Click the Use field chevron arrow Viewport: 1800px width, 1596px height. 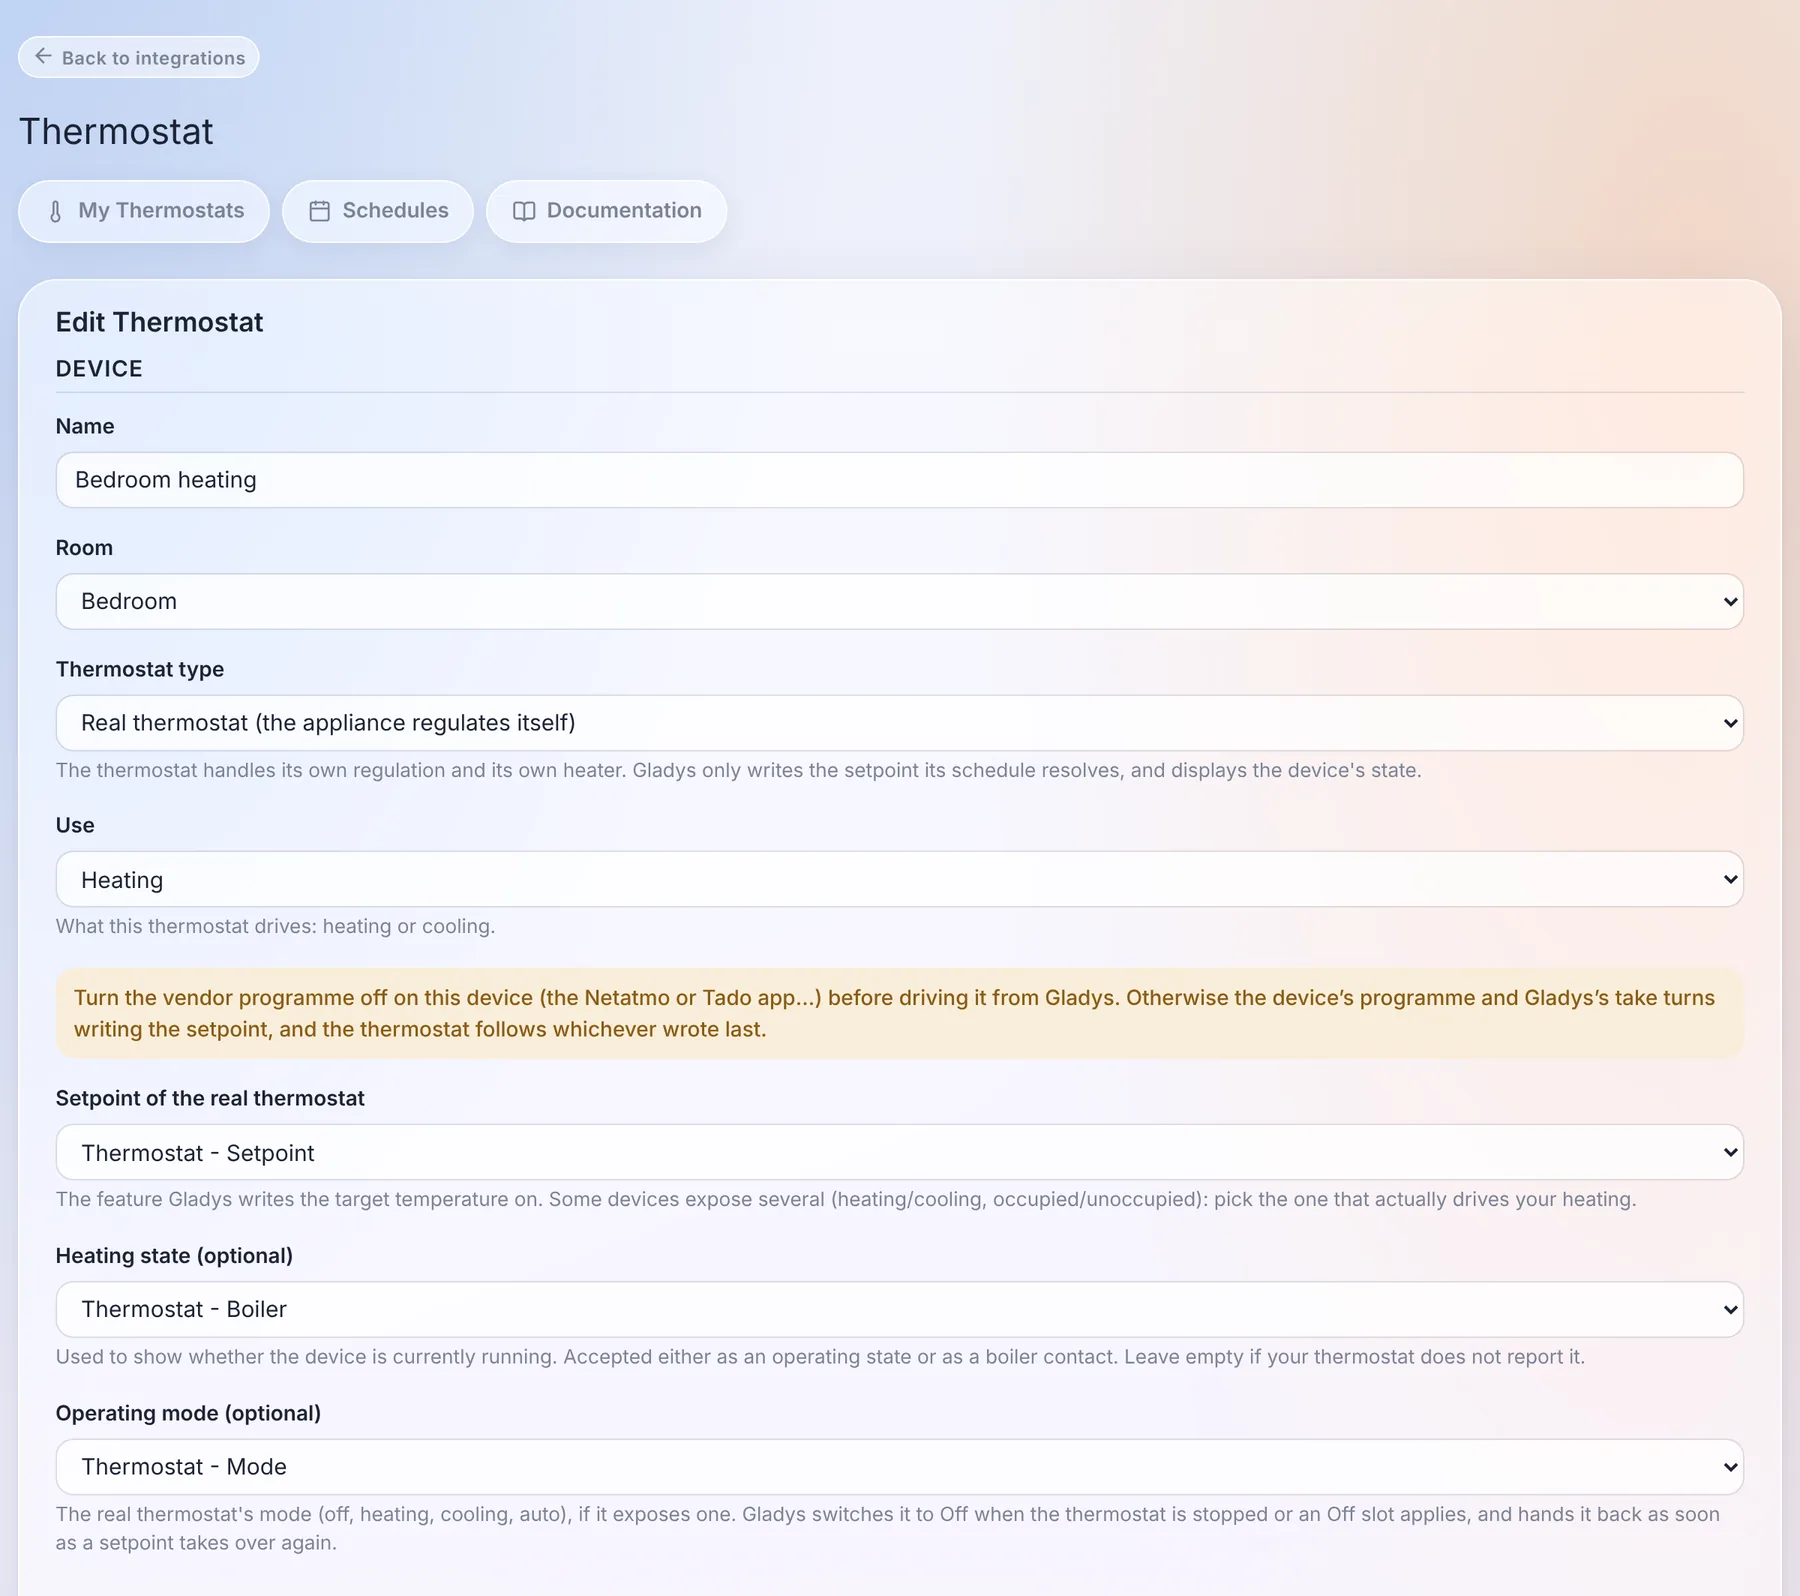(x=1730, y=880)
